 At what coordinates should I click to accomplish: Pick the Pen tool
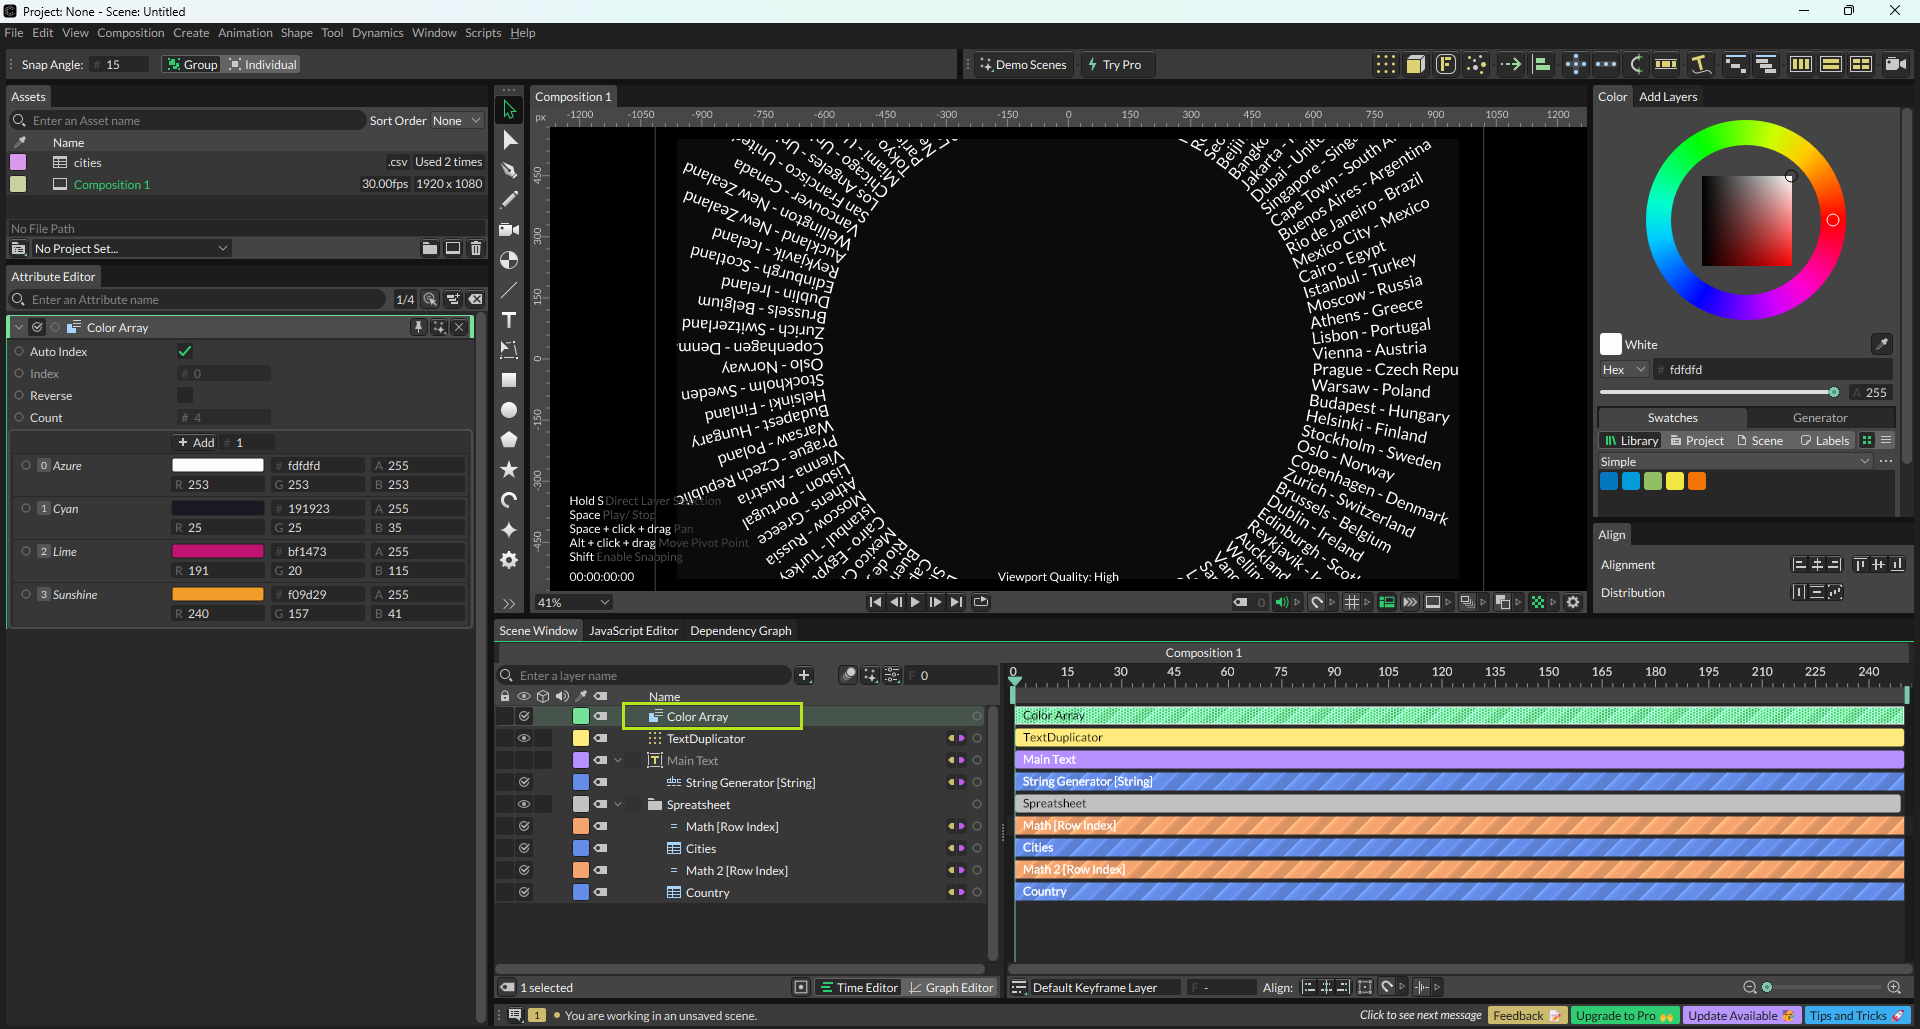[x=509, y=170]
